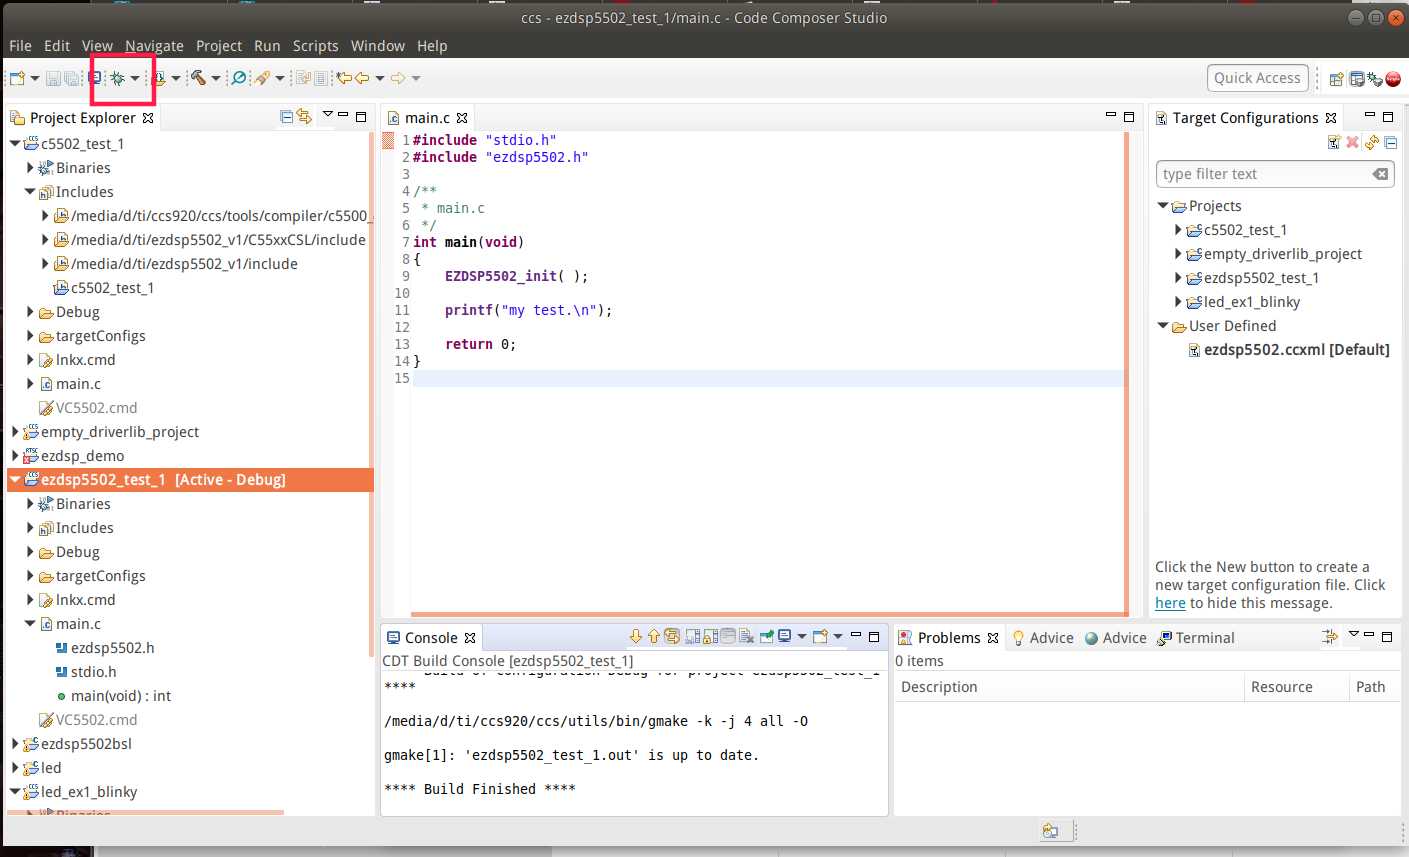Collapse all in Target Configurations view
This screenshot has width=1409, height=857.
click(1390, 143)
